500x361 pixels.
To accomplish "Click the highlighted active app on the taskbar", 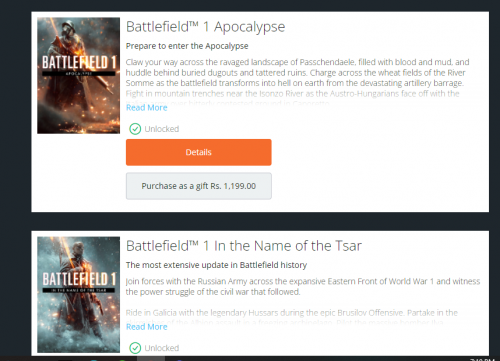I will 151,358.
